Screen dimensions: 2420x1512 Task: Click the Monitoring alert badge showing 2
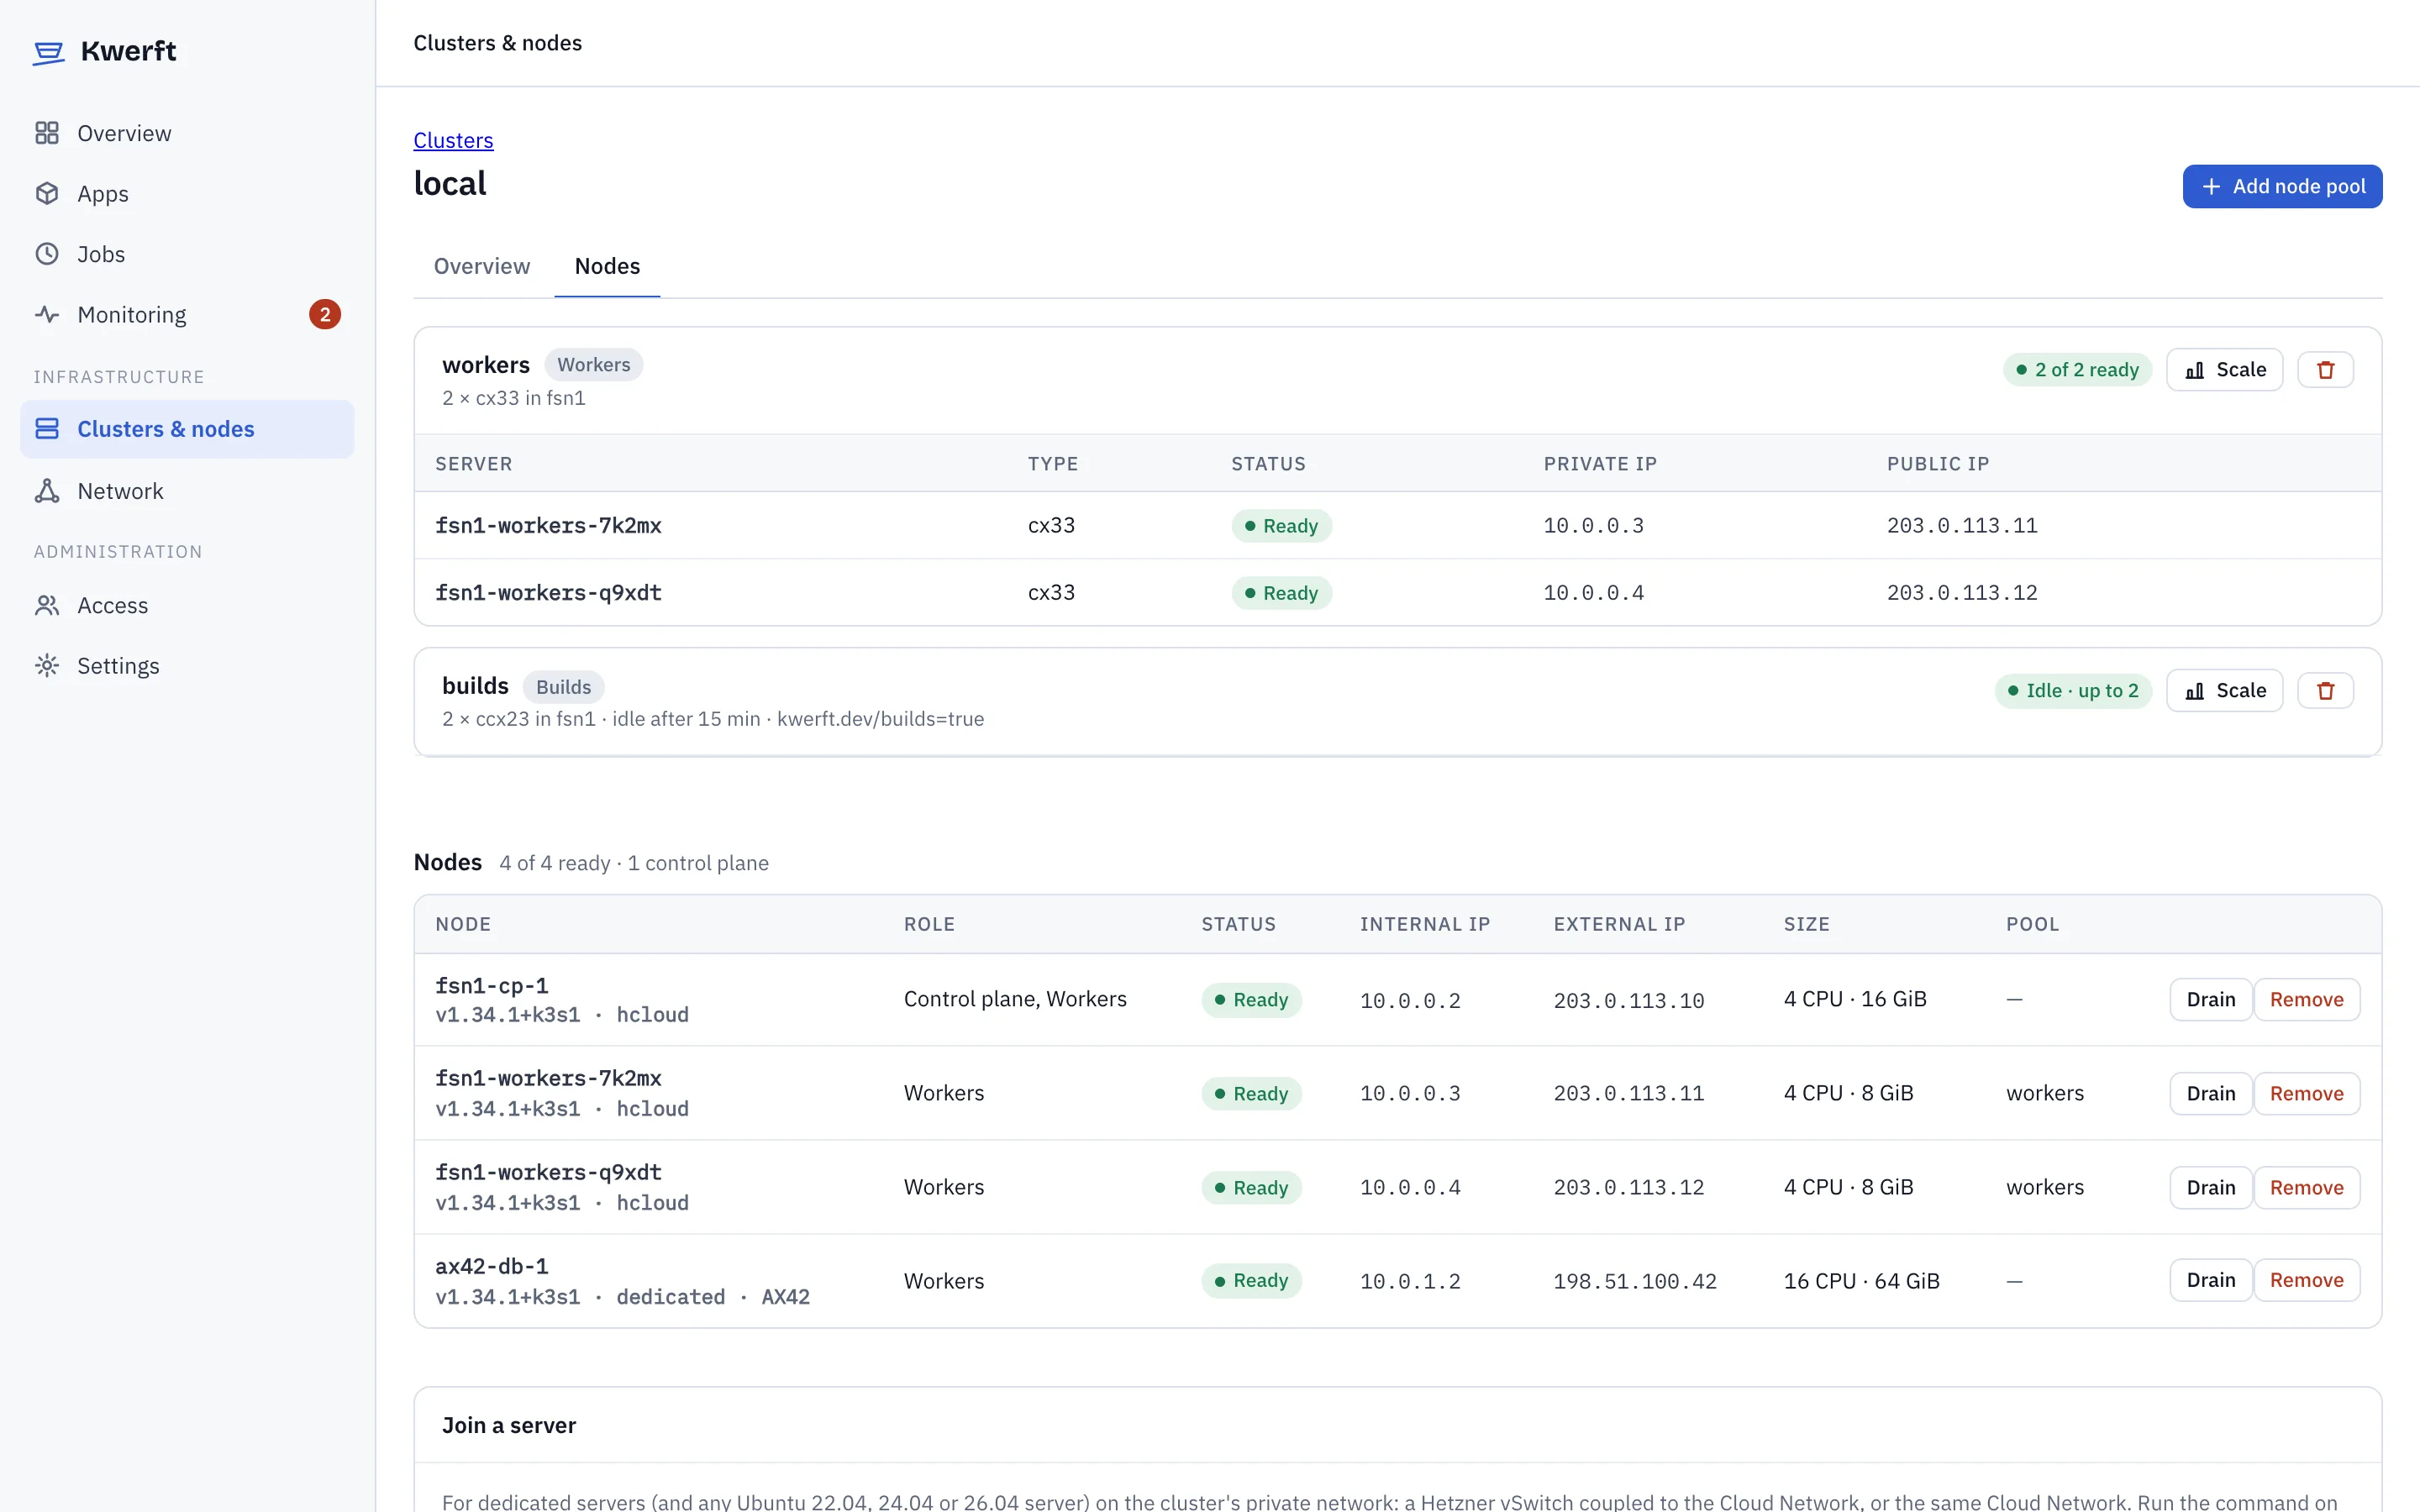pyautogui.click(x=325, y=315)
